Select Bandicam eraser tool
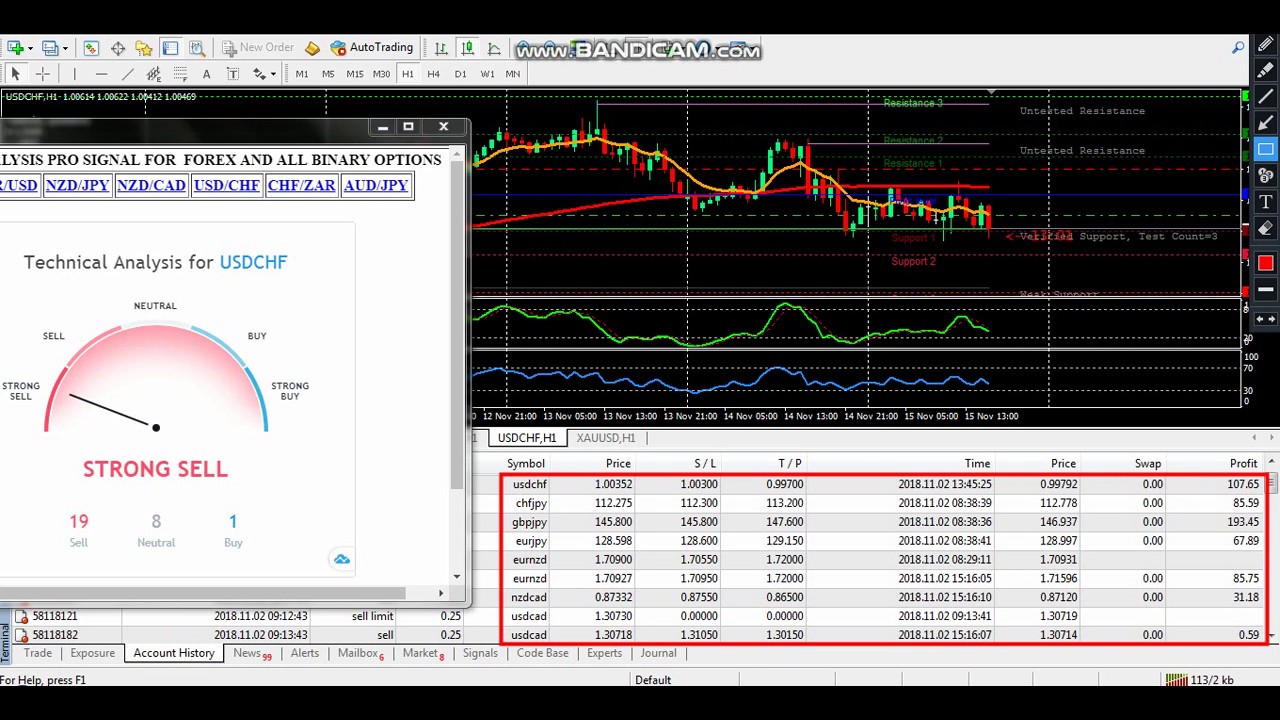The width and height of the screenshot is (1280, 720). (x=1266, y=229)
